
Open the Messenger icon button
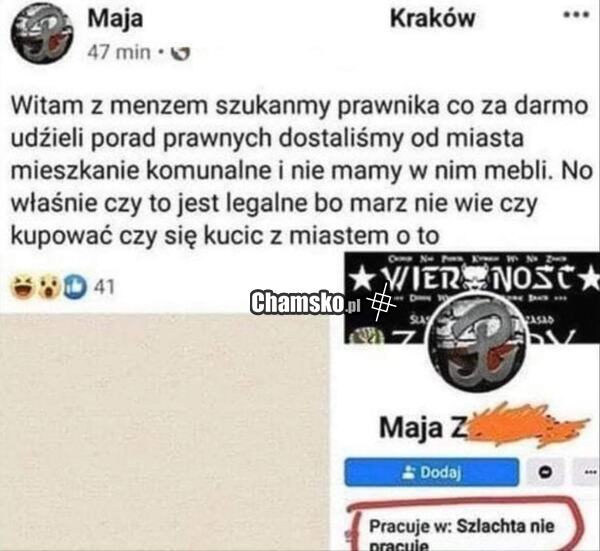click(546, 472)
